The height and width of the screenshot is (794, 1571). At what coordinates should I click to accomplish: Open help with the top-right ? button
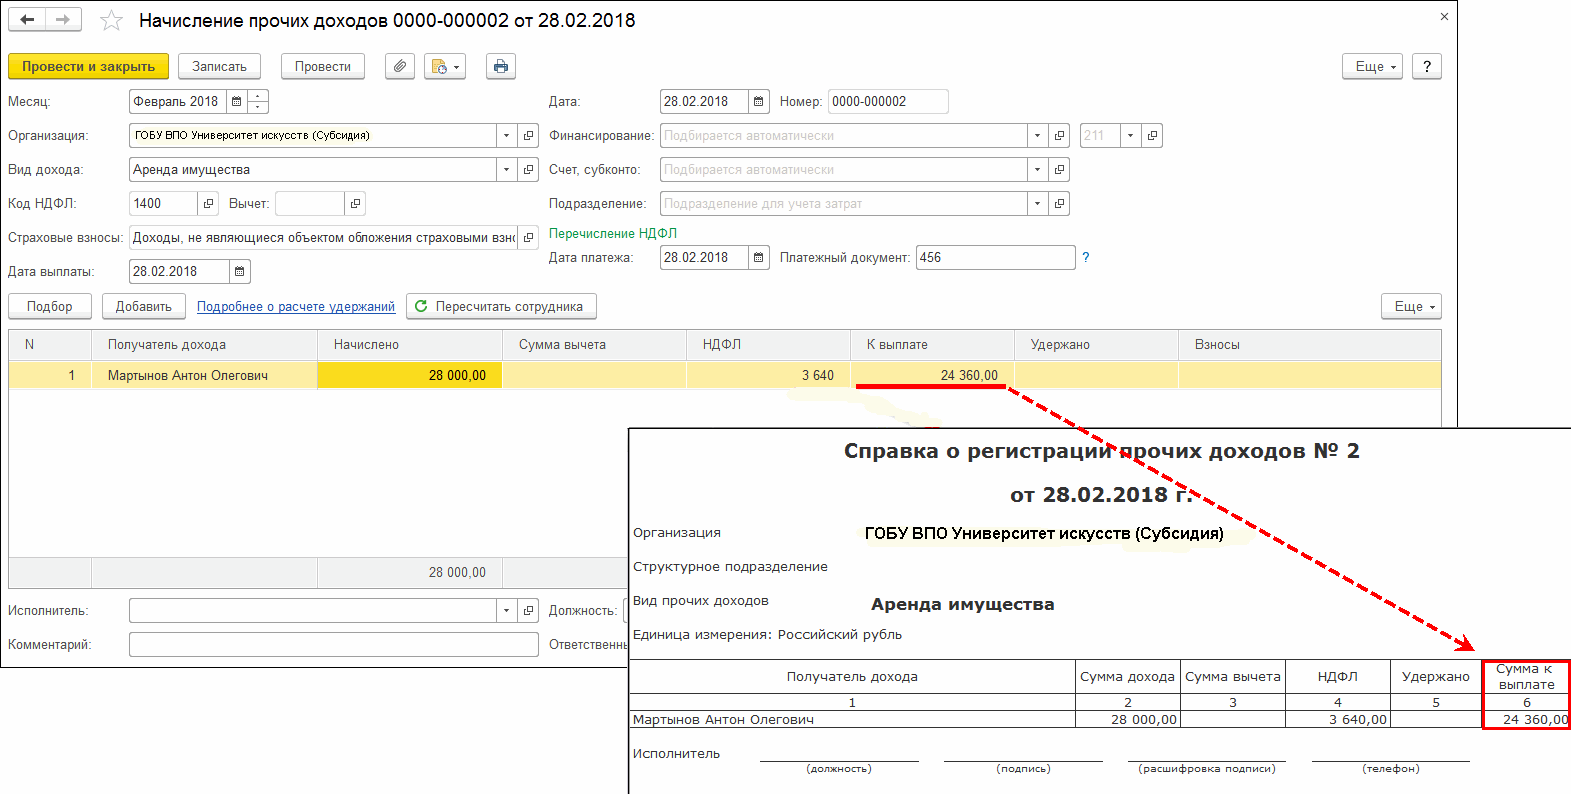click(1427, 67)
